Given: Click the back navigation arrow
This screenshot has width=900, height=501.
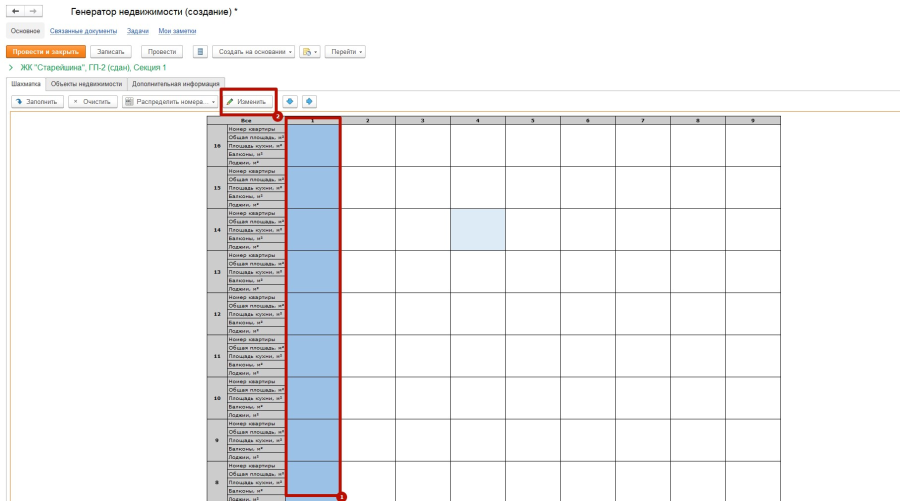Looking at the screenshot, I should point(15,11).
